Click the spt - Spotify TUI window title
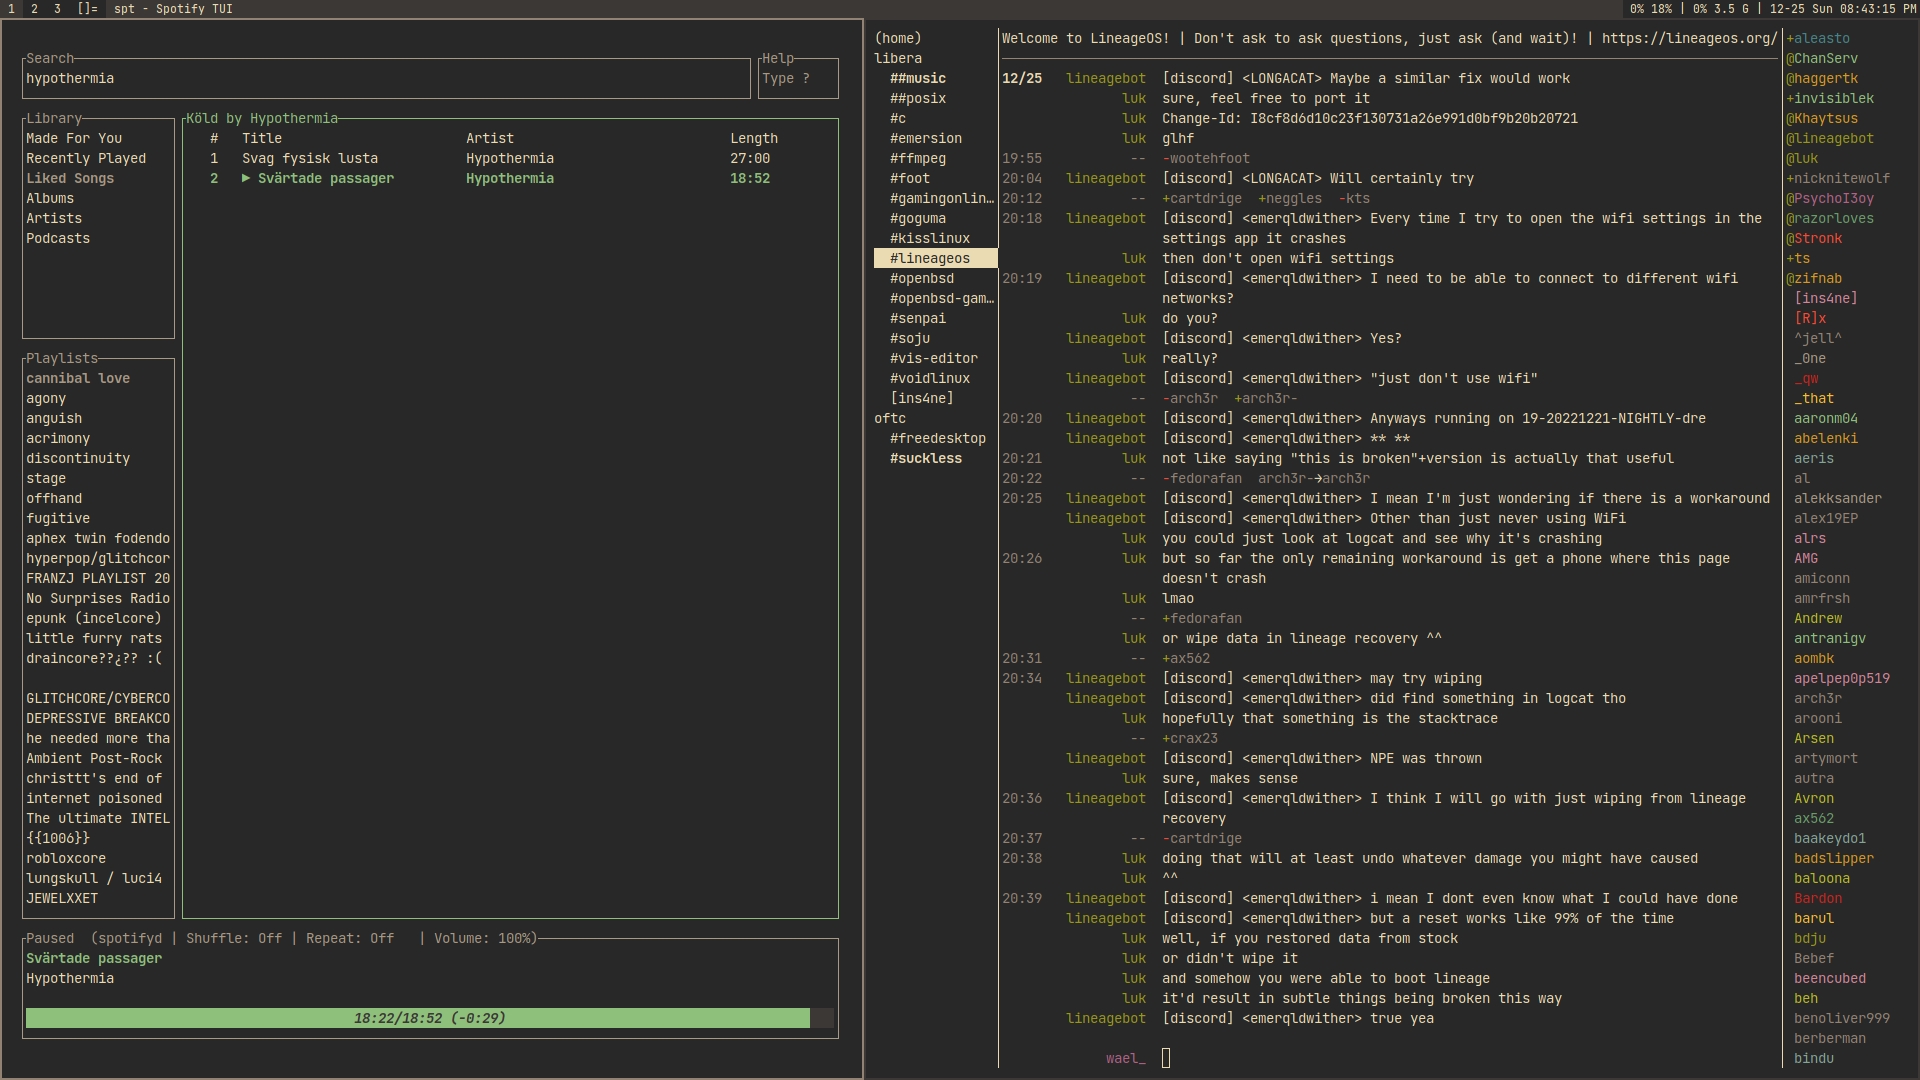The height and width of the screenshot is (1080, 1920). [x=174, y=8]
